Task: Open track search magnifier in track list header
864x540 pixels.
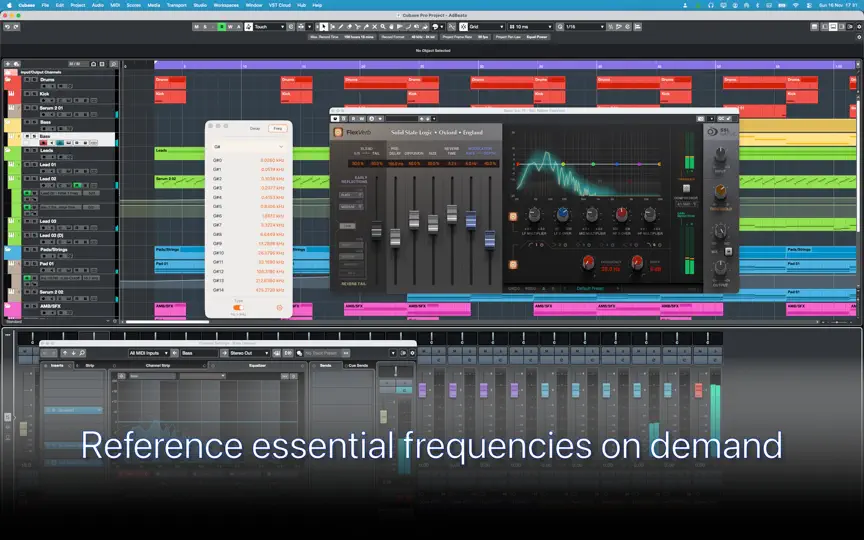Action: pos(114,64)
